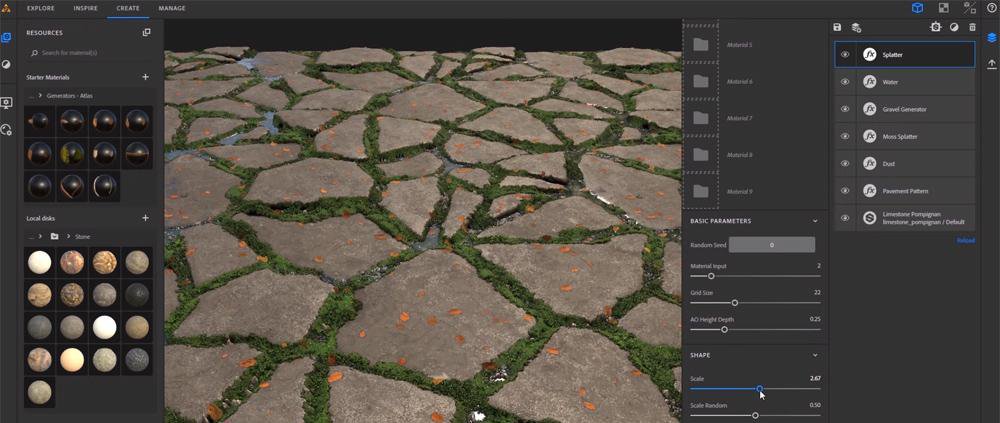Delete selected layer with trash icon
This screenshot has height=423, width=1000.
coord(972,27)
